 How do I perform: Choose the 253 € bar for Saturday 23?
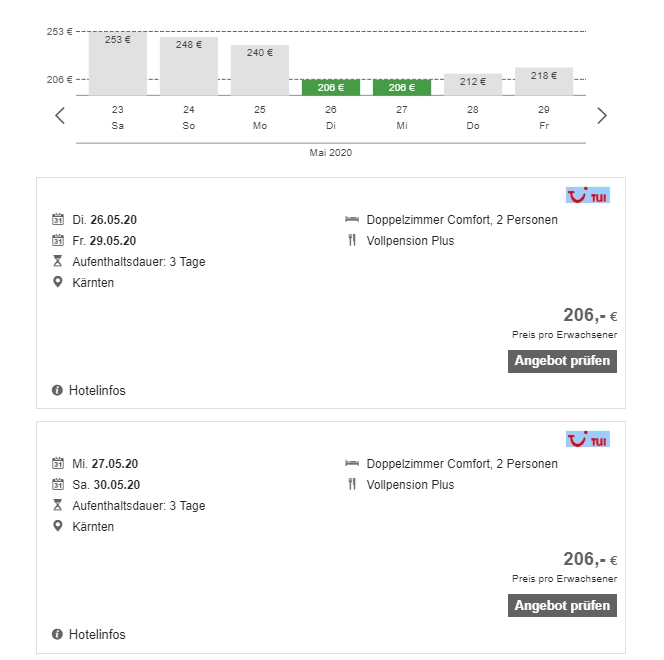pyautogui.click(x=118, y=64)
